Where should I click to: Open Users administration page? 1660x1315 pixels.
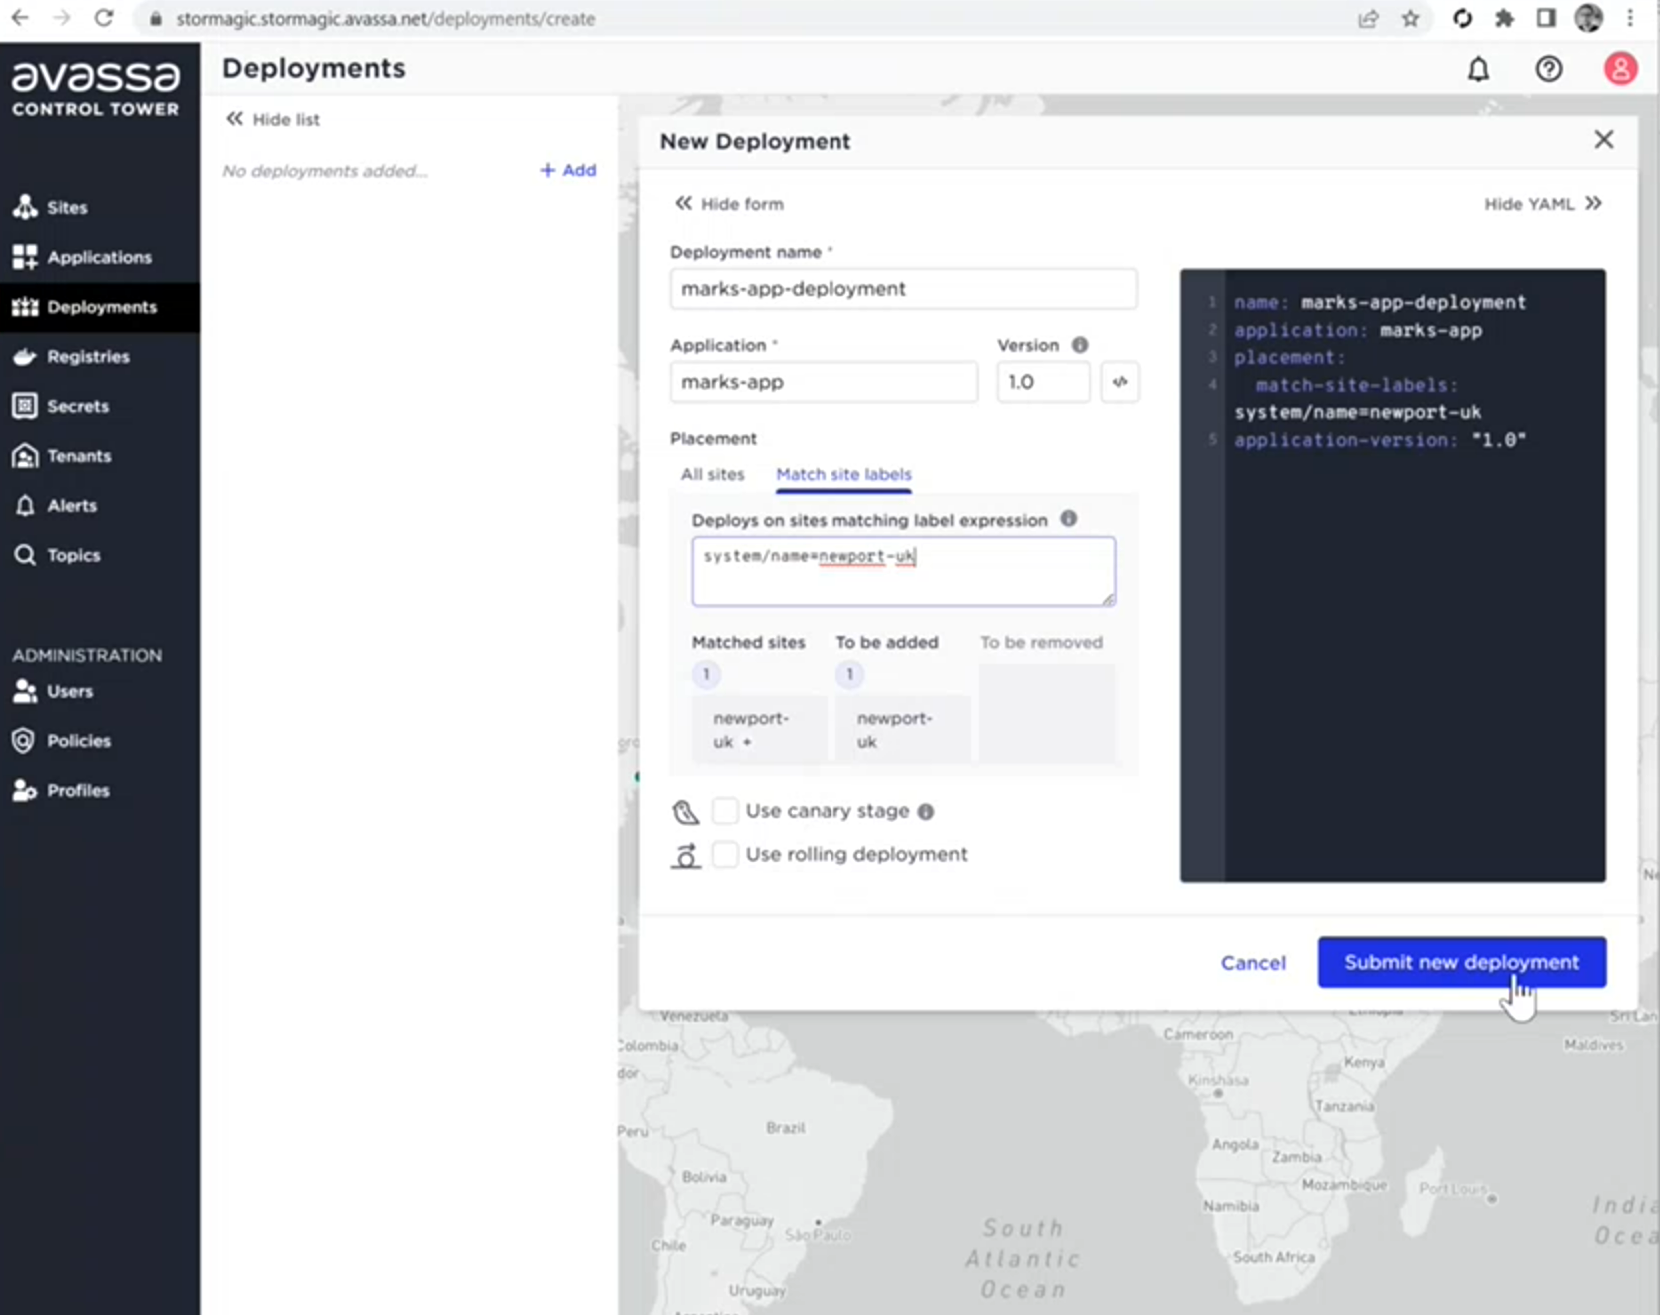tap(52, 691)
